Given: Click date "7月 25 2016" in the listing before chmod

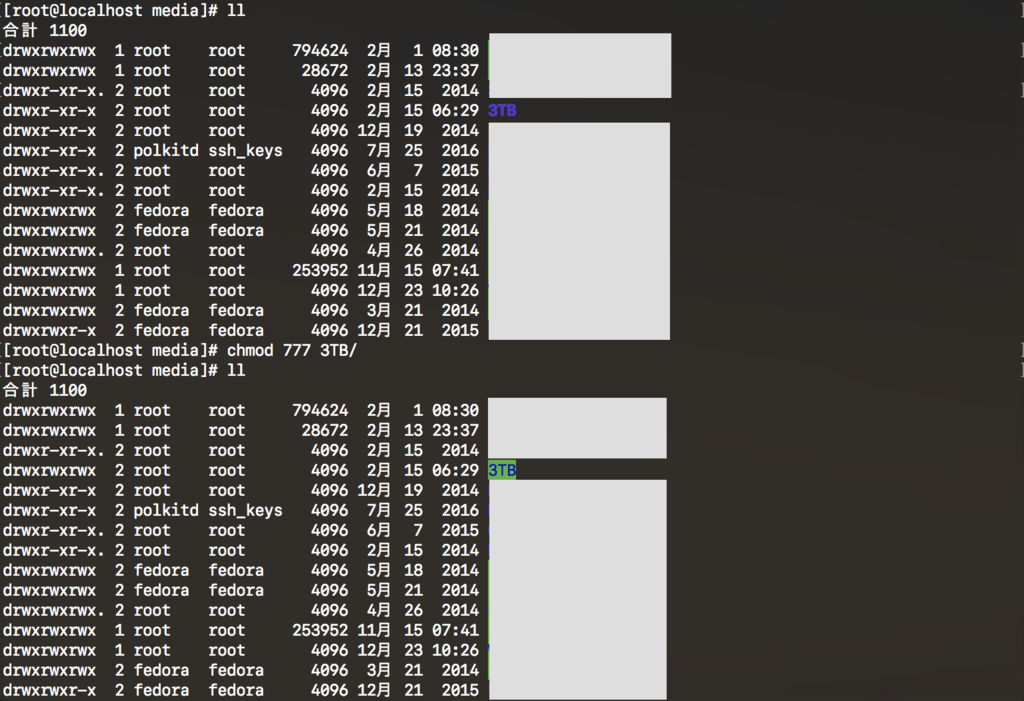Looking at the screenshot, I should coord(423,151).
